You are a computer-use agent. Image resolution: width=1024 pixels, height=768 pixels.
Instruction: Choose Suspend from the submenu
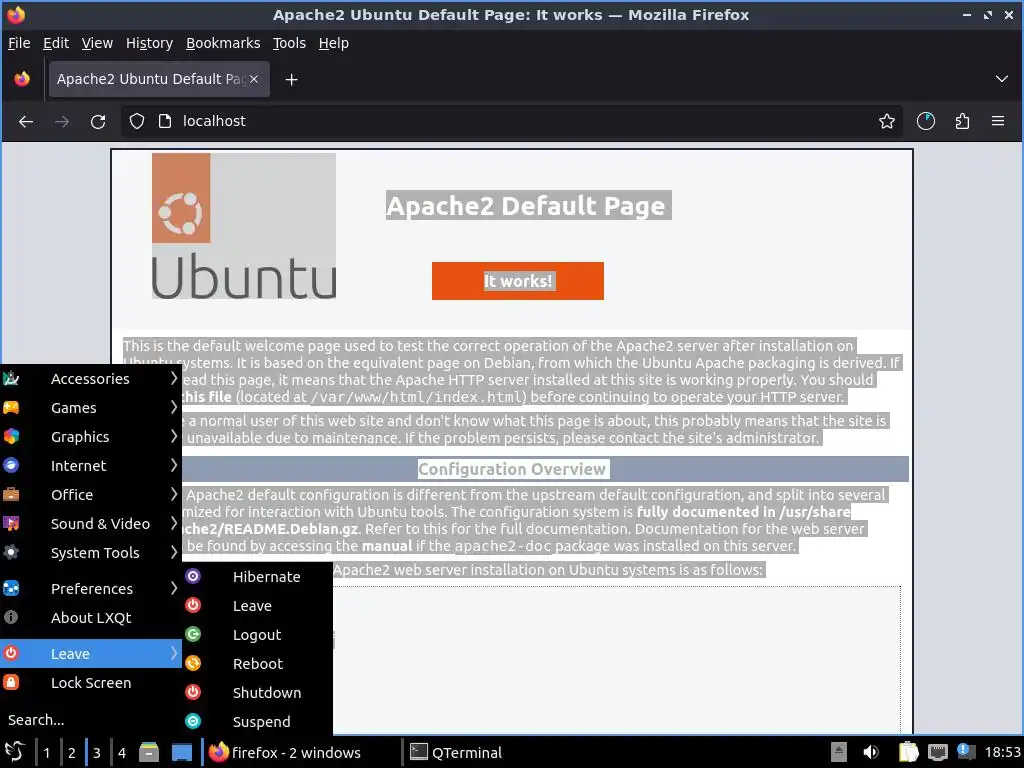[x=257, y=722]
